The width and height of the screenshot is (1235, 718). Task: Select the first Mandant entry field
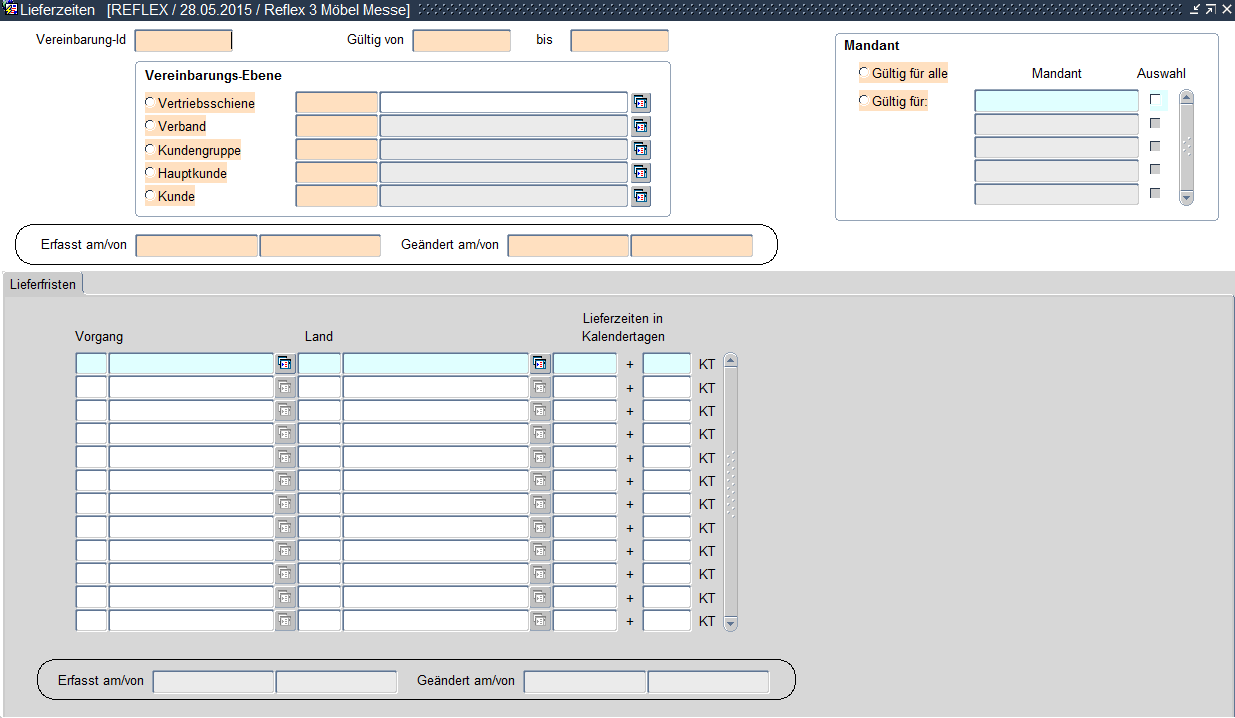[1056, 101]
